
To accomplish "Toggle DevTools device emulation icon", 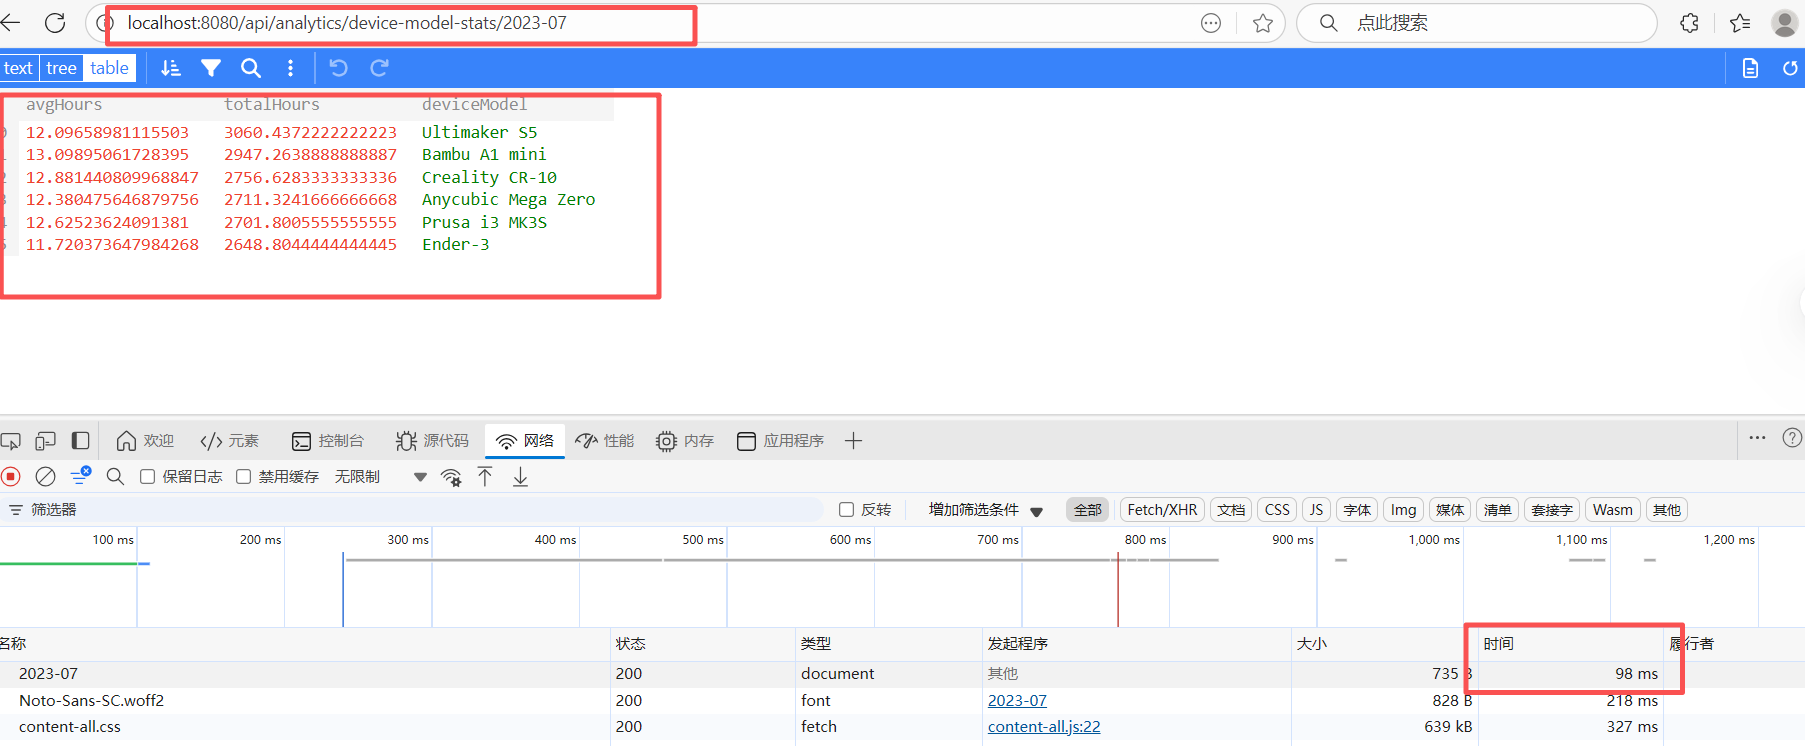I will (45, 441).
